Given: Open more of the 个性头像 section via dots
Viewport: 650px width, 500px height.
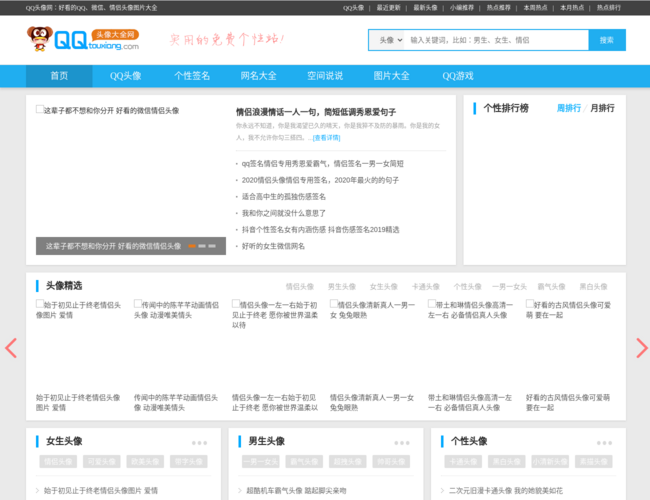Looking at the screenshot, I should [x=604, y=443].
